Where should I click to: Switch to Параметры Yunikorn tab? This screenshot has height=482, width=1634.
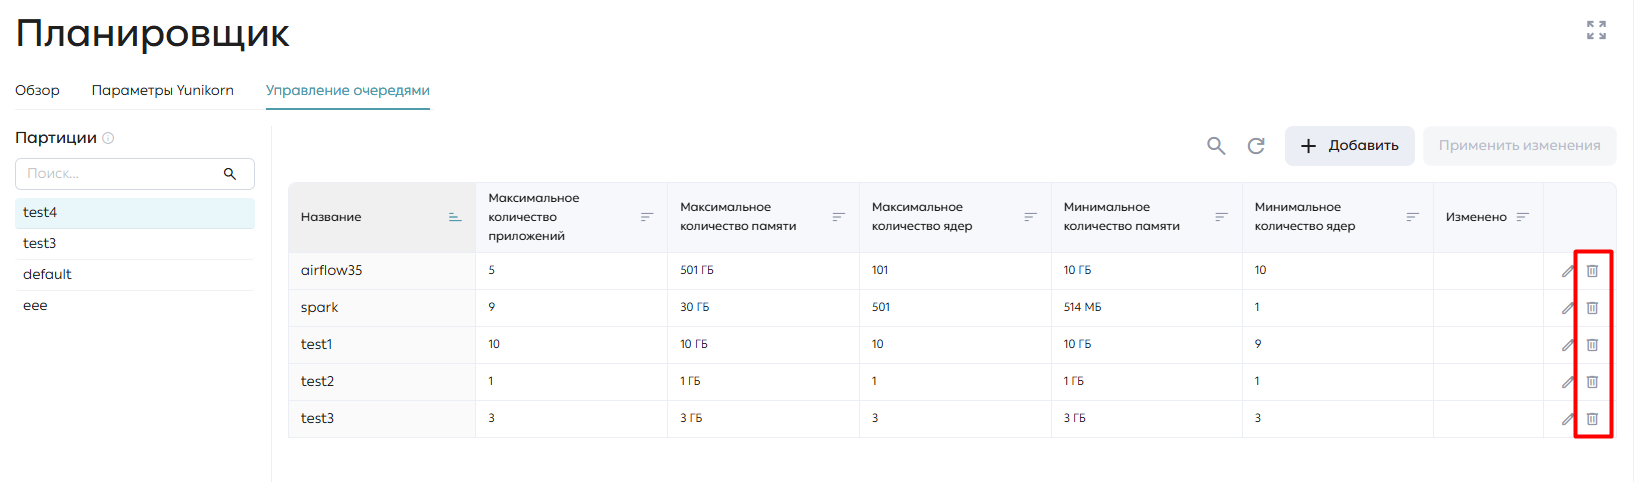tap(163, 90)
